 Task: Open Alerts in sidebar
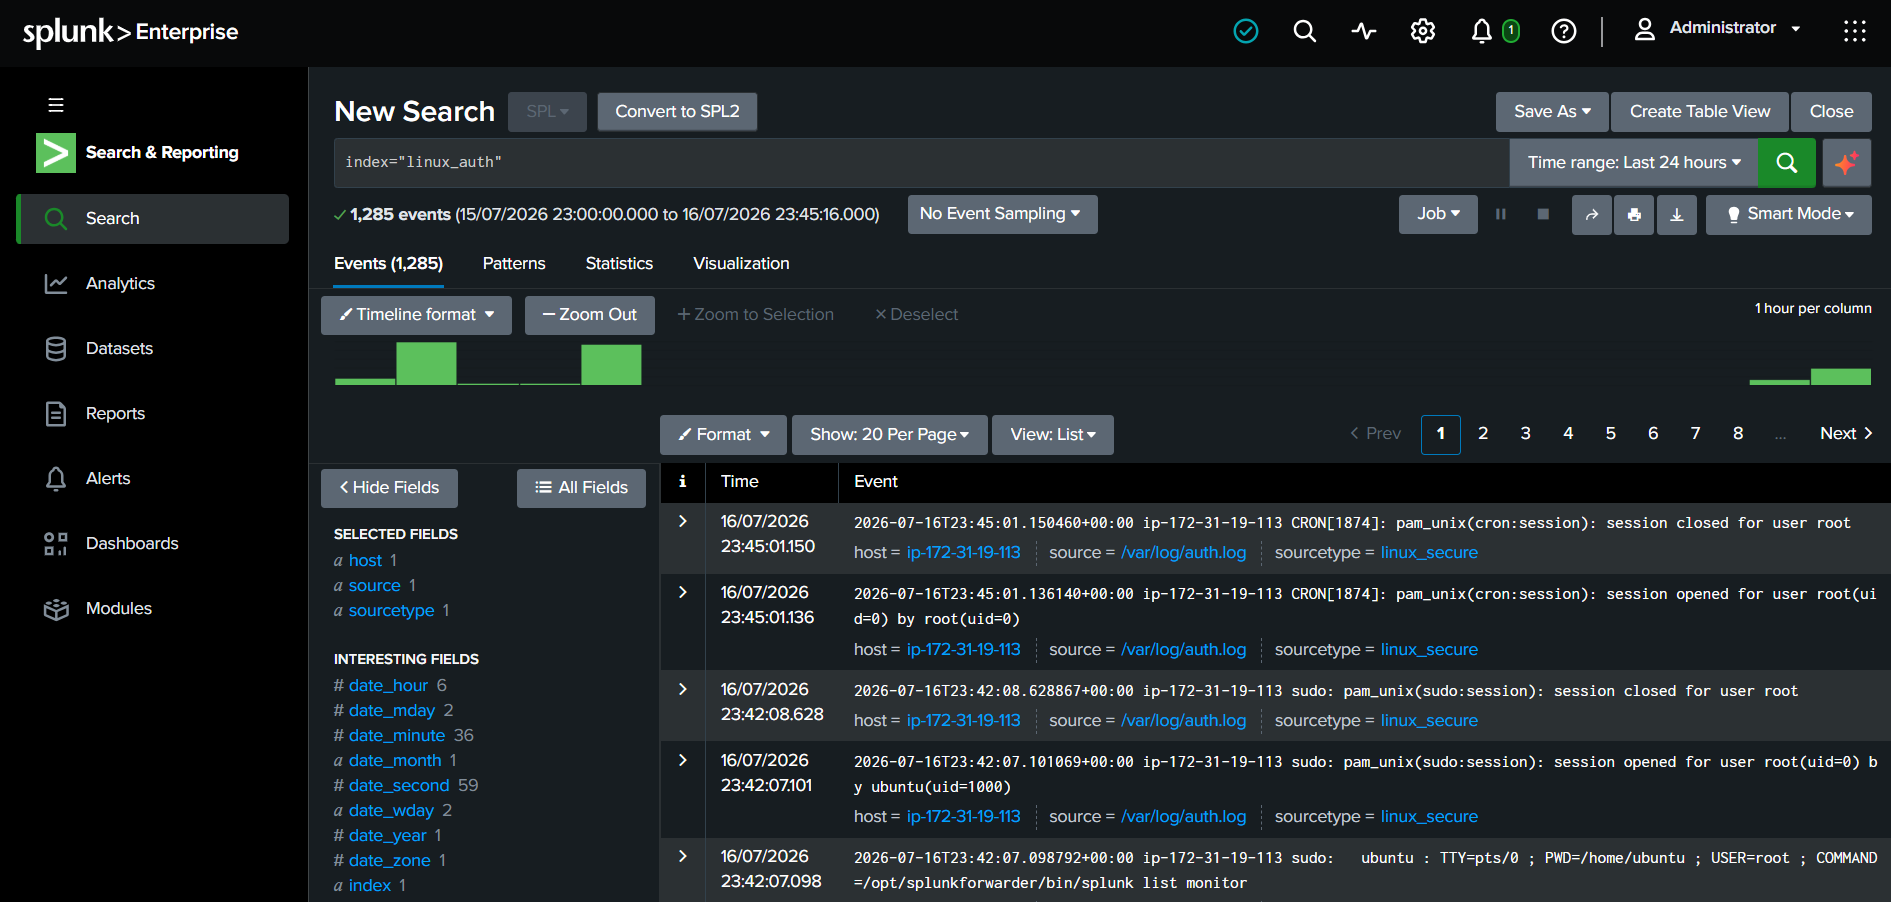point(152,479)
